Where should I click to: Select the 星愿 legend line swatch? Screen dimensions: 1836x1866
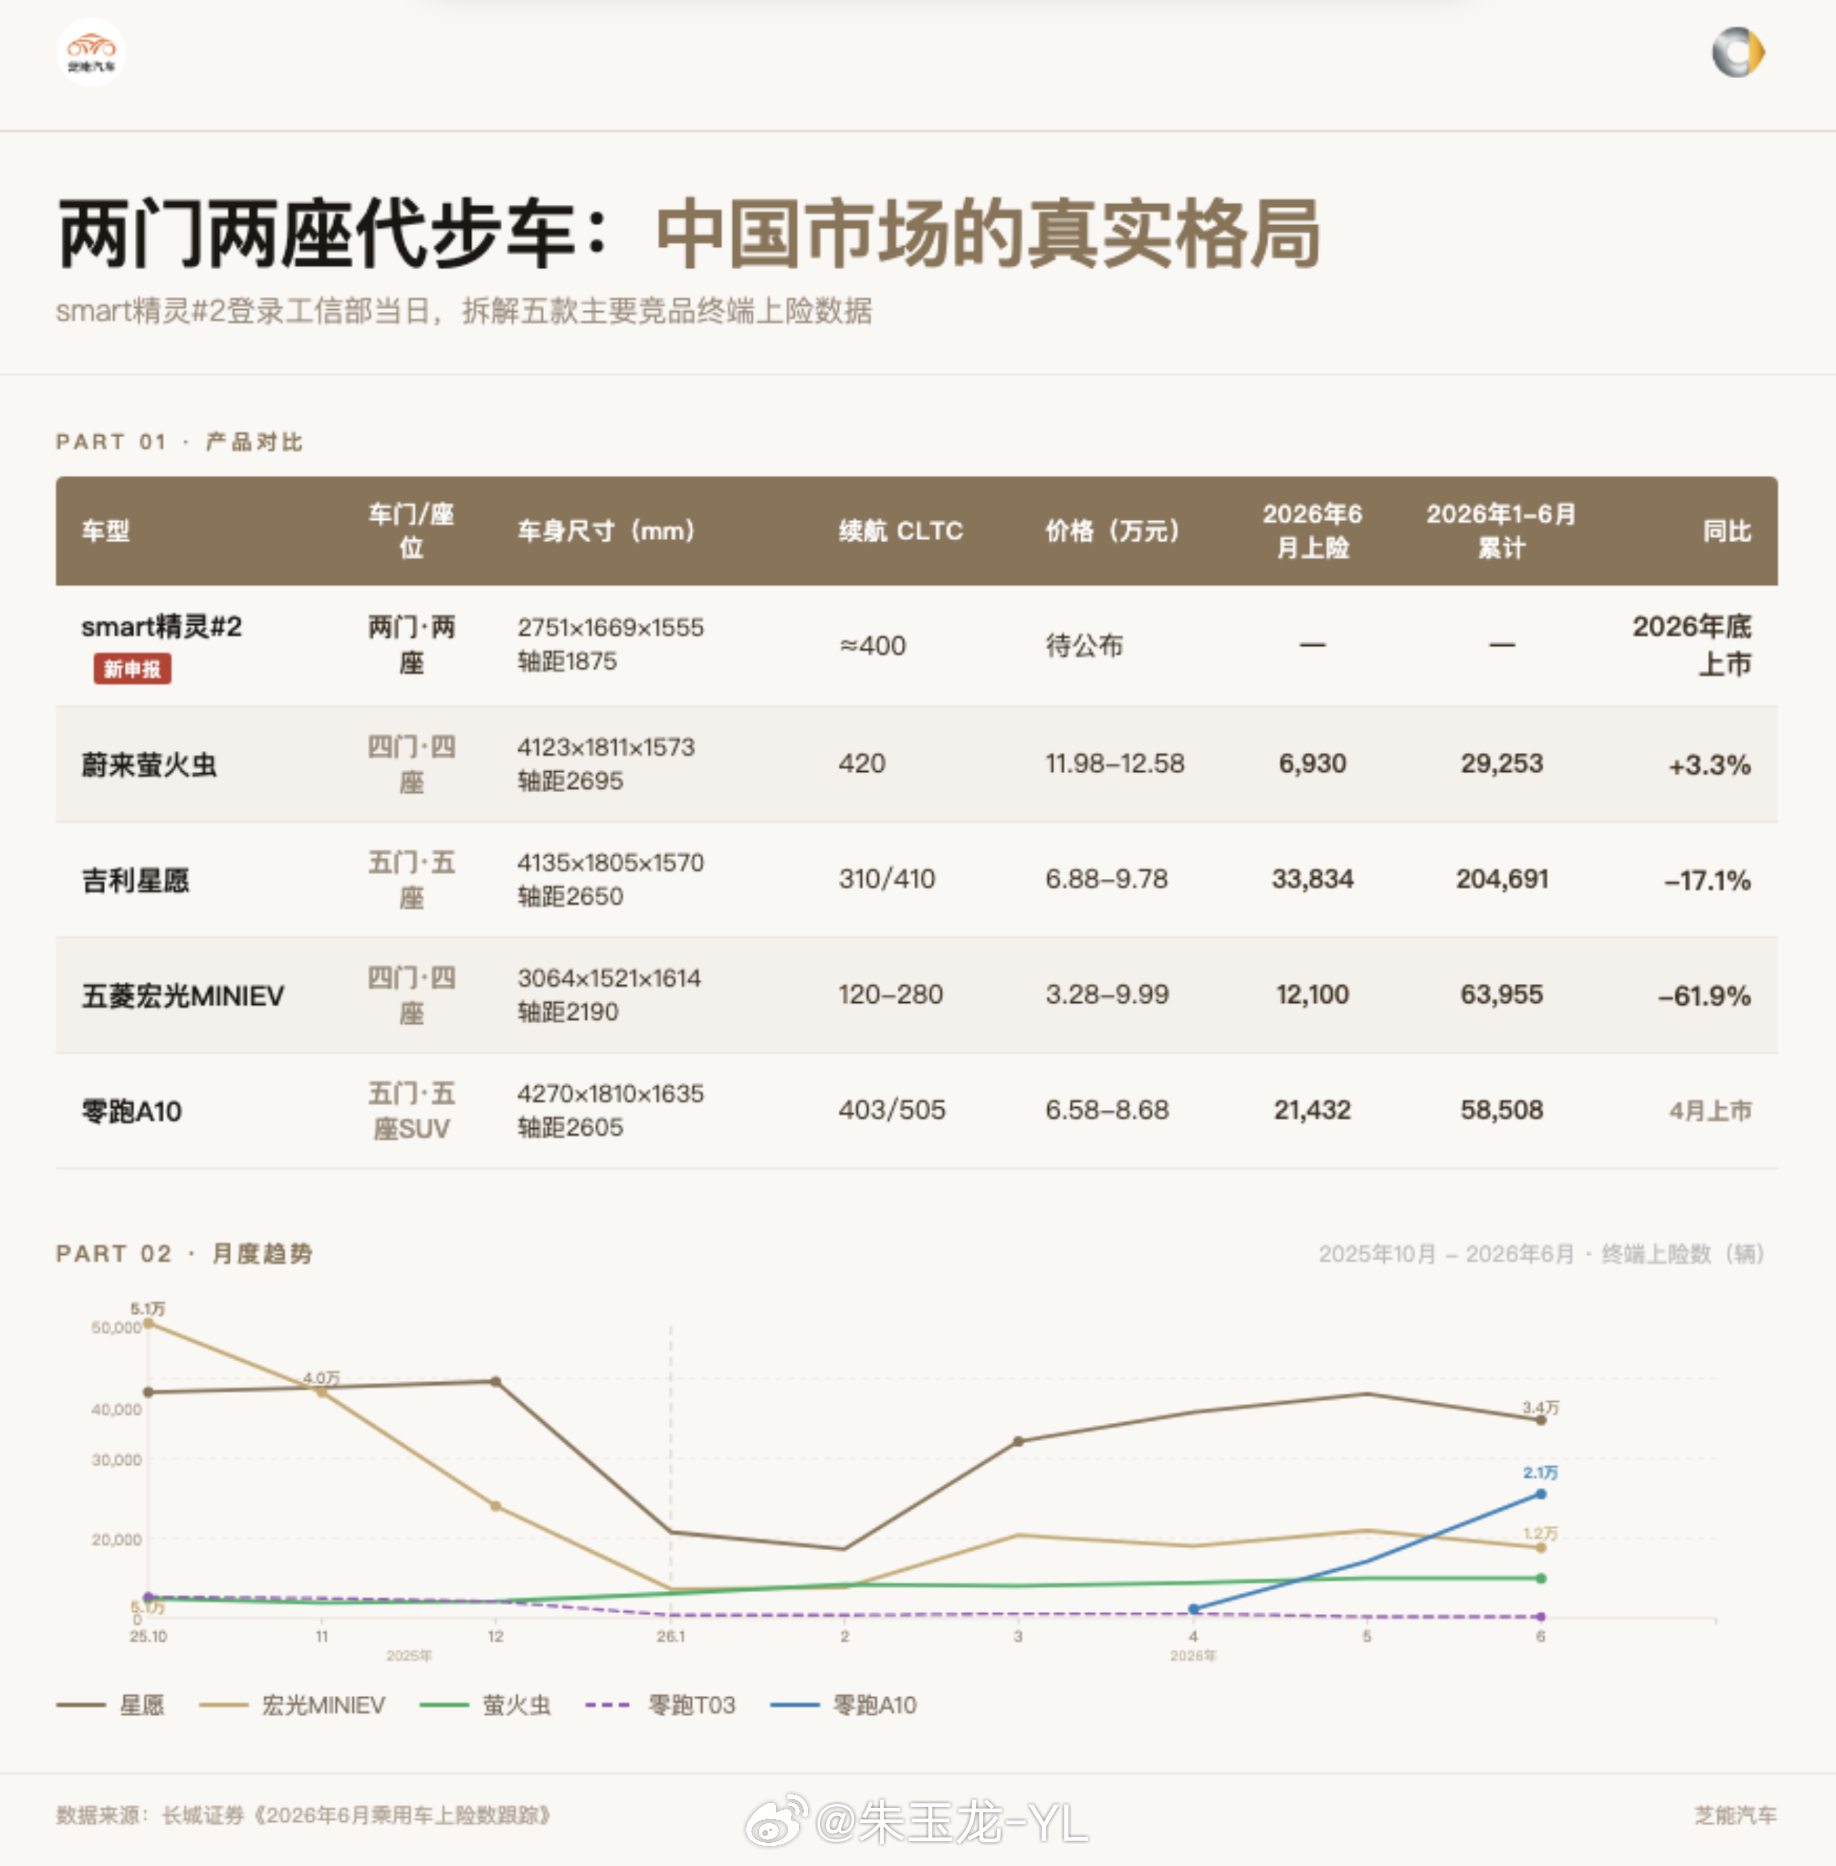point(81,1705)
